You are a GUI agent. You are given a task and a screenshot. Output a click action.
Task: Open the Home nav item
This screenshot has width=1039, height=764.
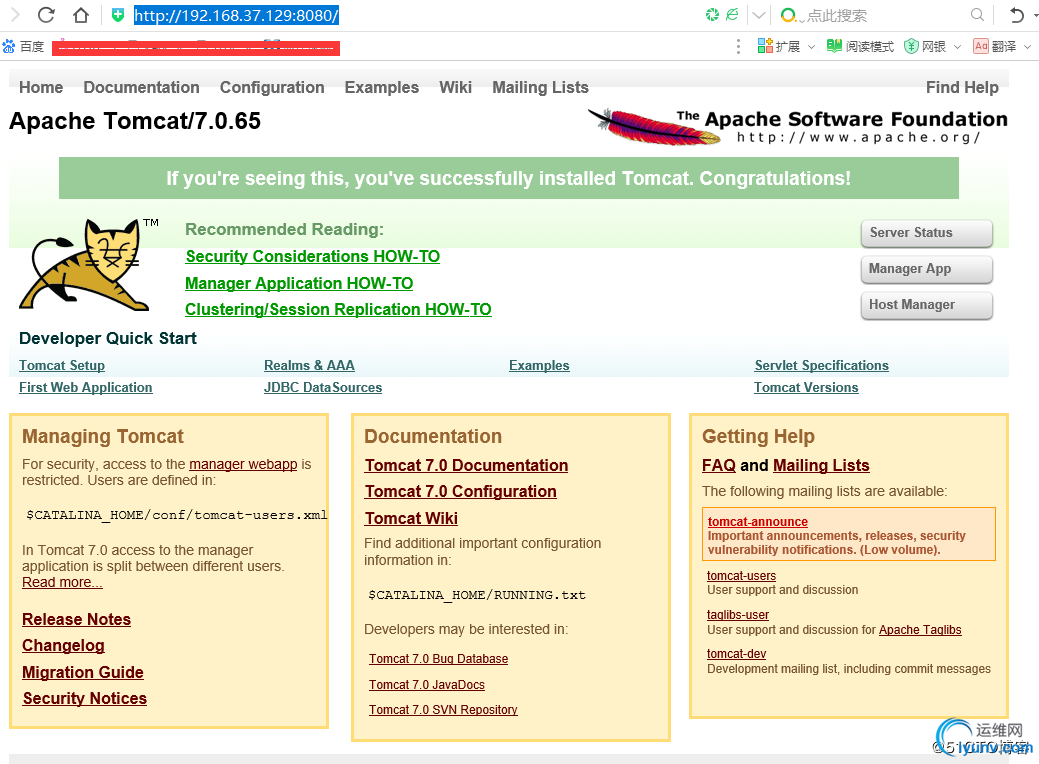click(x=41, y=87)
